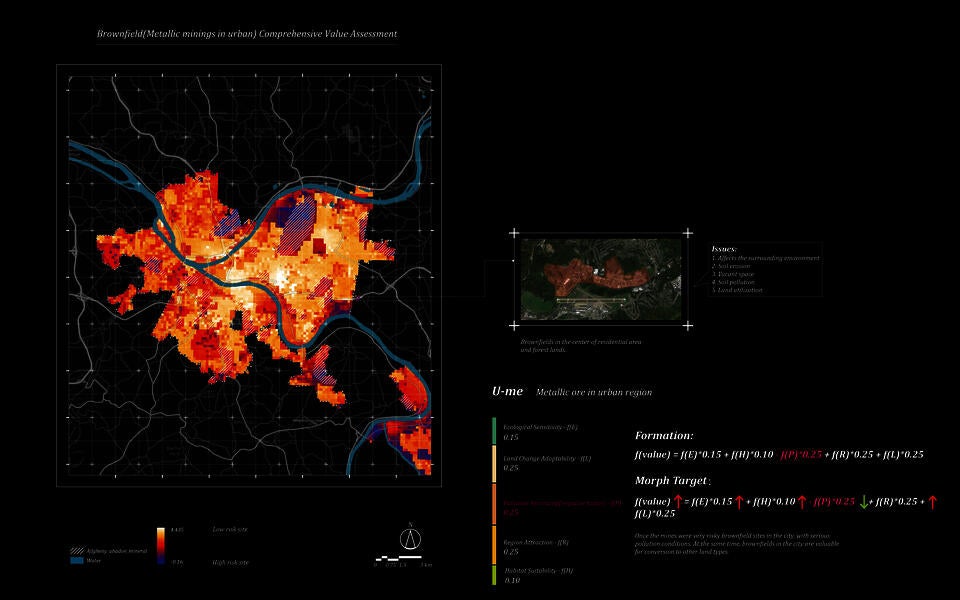The image size is (960, 600).
Task: Click the 'Issues:' heading
Action: coord(724,249)
